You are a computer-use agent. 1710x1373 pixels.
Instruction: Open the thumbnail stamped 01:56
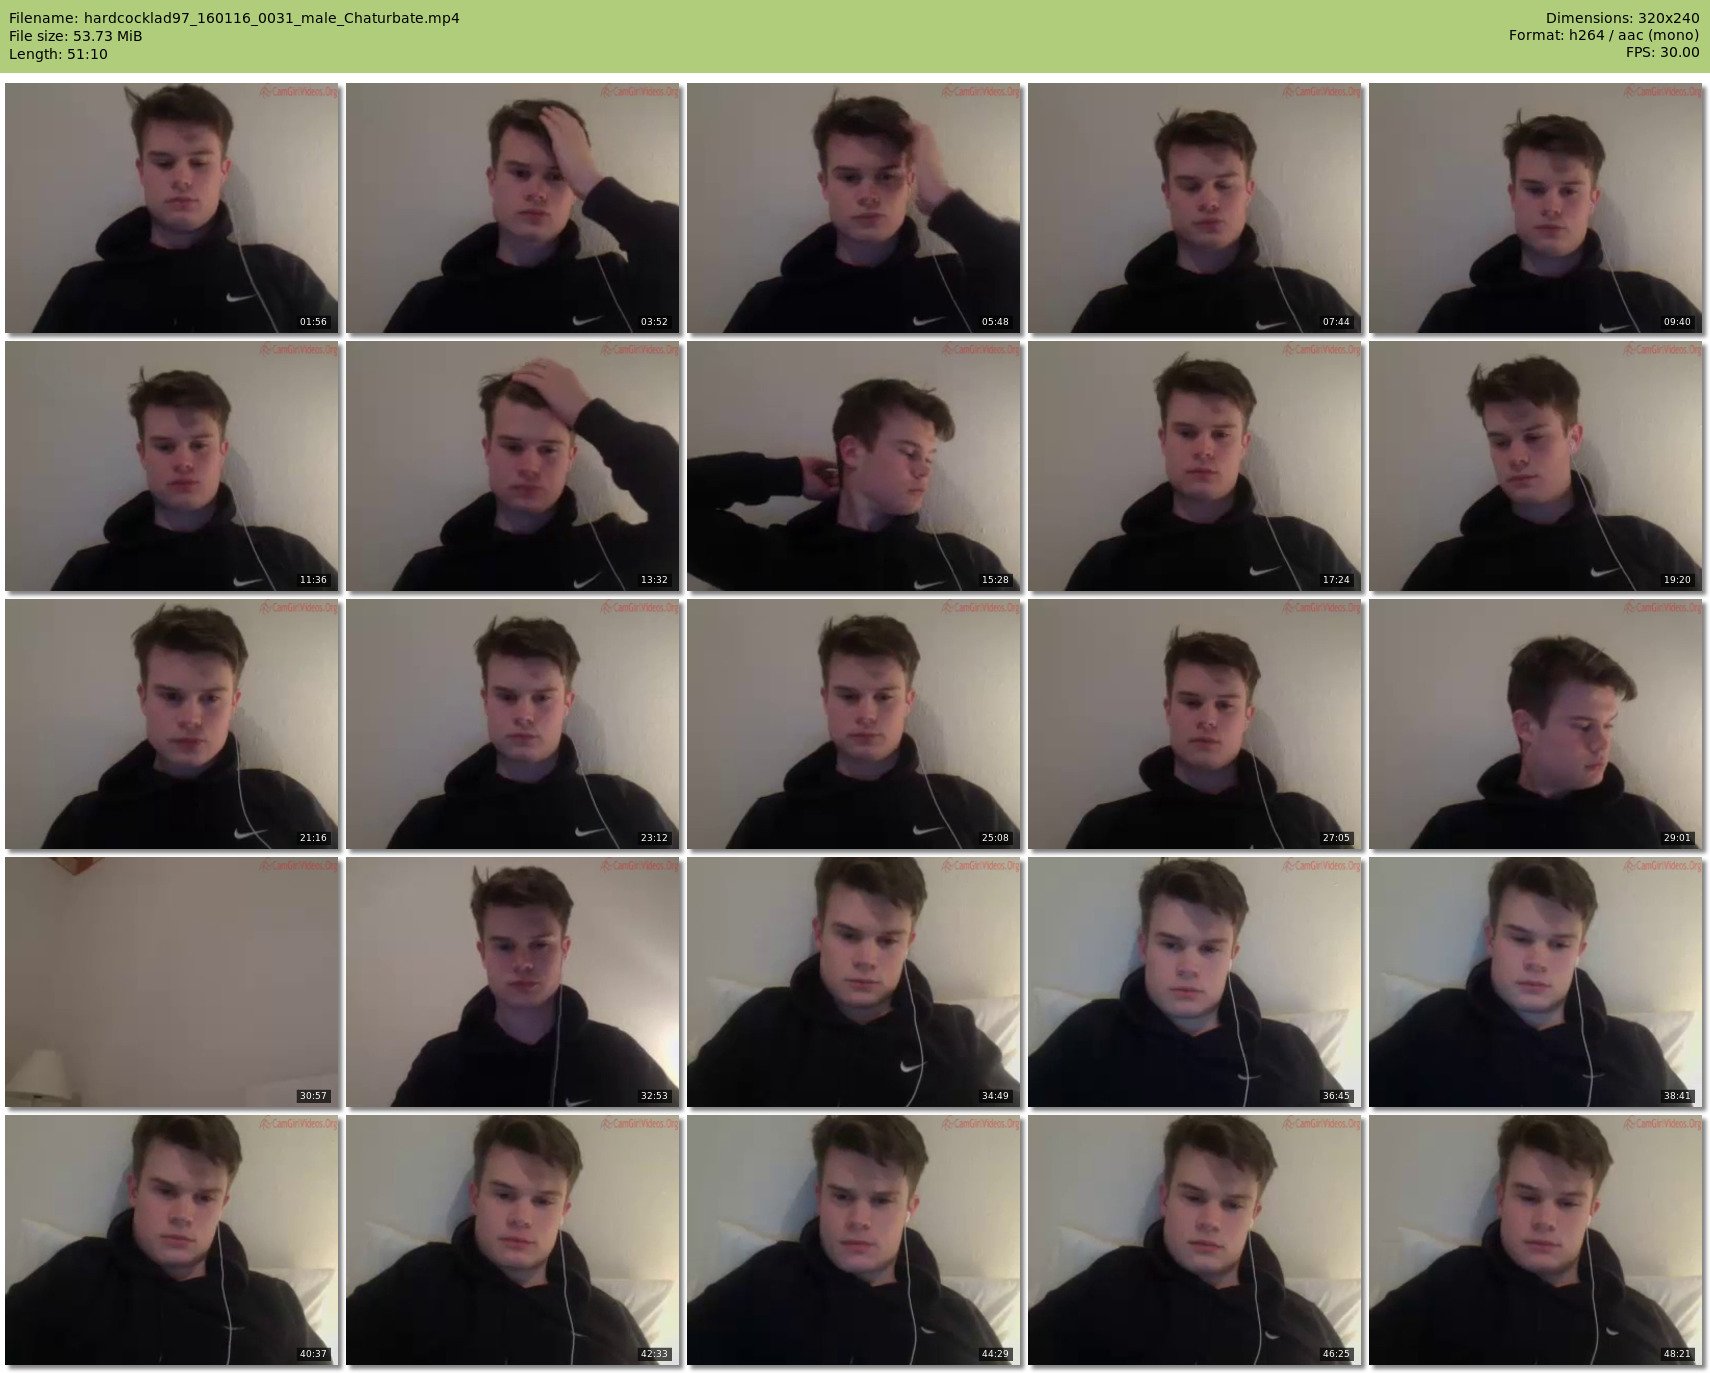coord(172,208)
